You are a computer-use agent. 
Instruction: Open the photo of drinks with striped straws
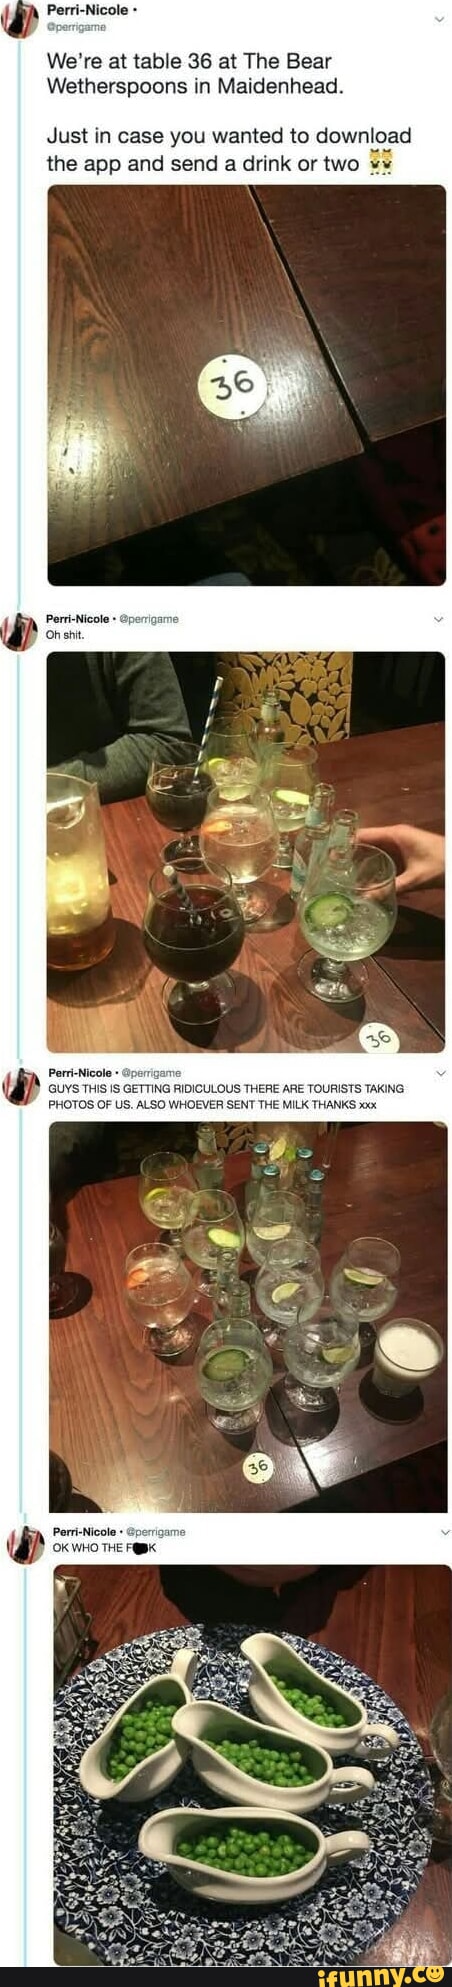[x=246, y=852]
